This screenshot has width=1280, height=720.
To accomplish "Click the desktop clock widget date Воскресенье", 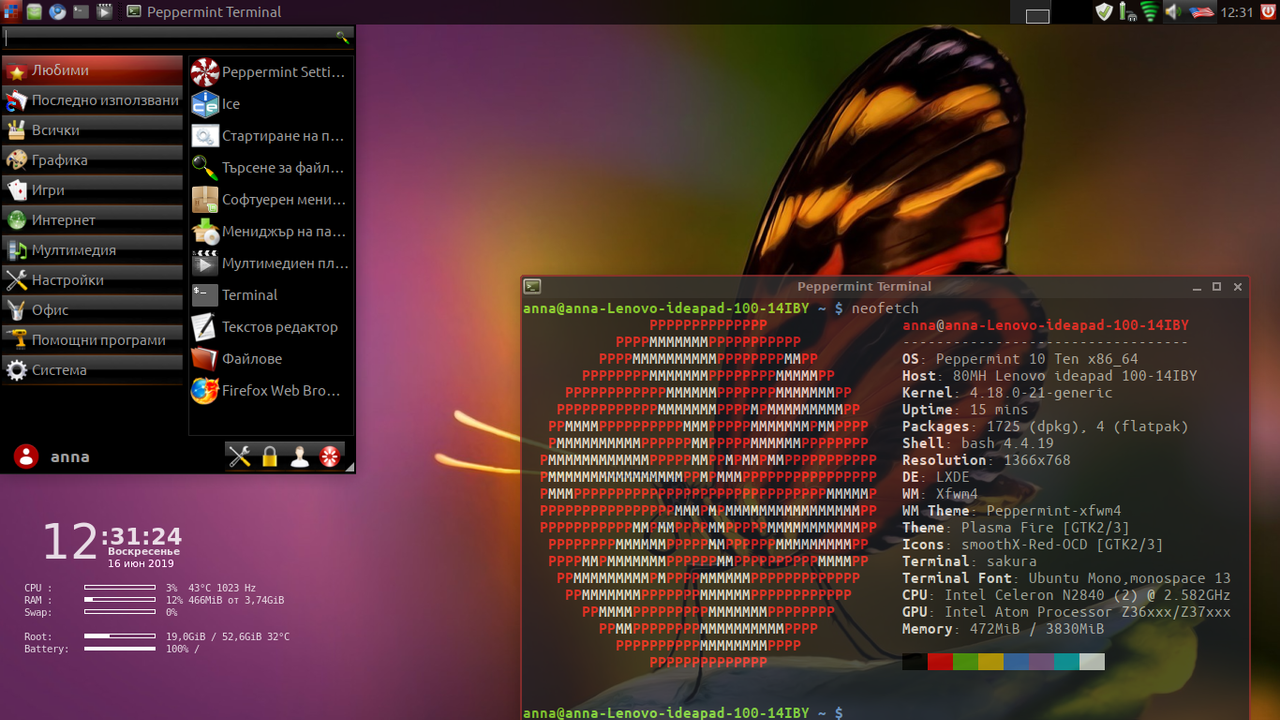I will coord(143,551).
